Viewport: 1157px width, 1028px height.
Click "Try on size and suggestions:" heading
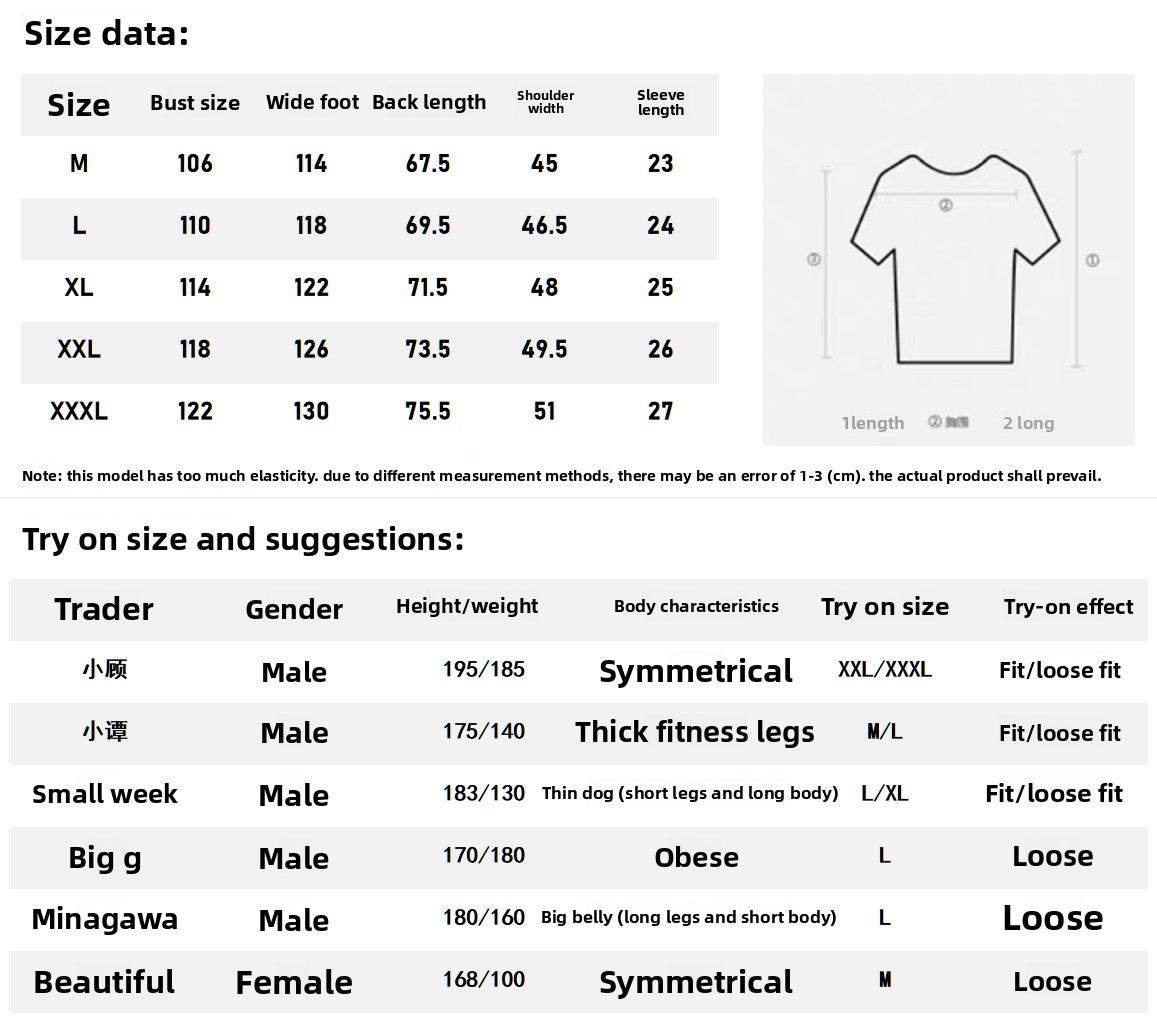coord(243,539)
